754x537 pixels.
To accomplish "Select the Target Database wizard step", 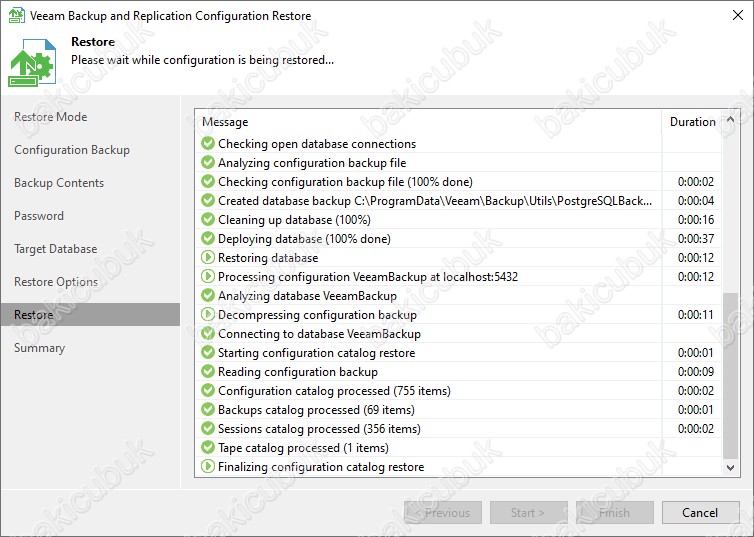I will [55, 249].
